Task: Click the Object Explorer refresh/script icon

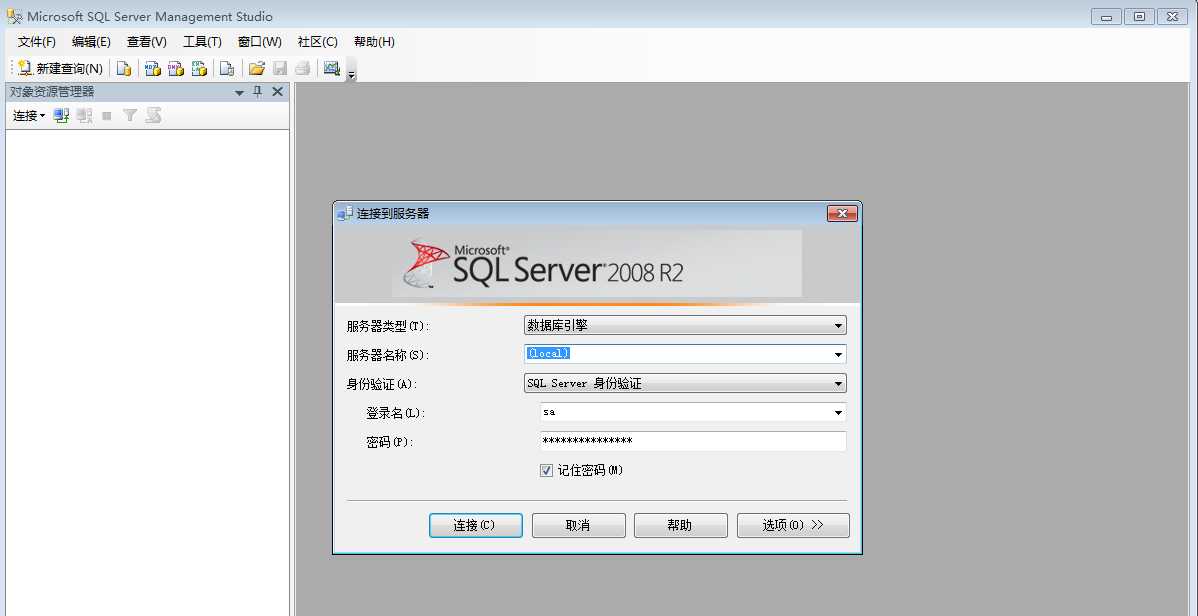Action: [x=154, y=115]
